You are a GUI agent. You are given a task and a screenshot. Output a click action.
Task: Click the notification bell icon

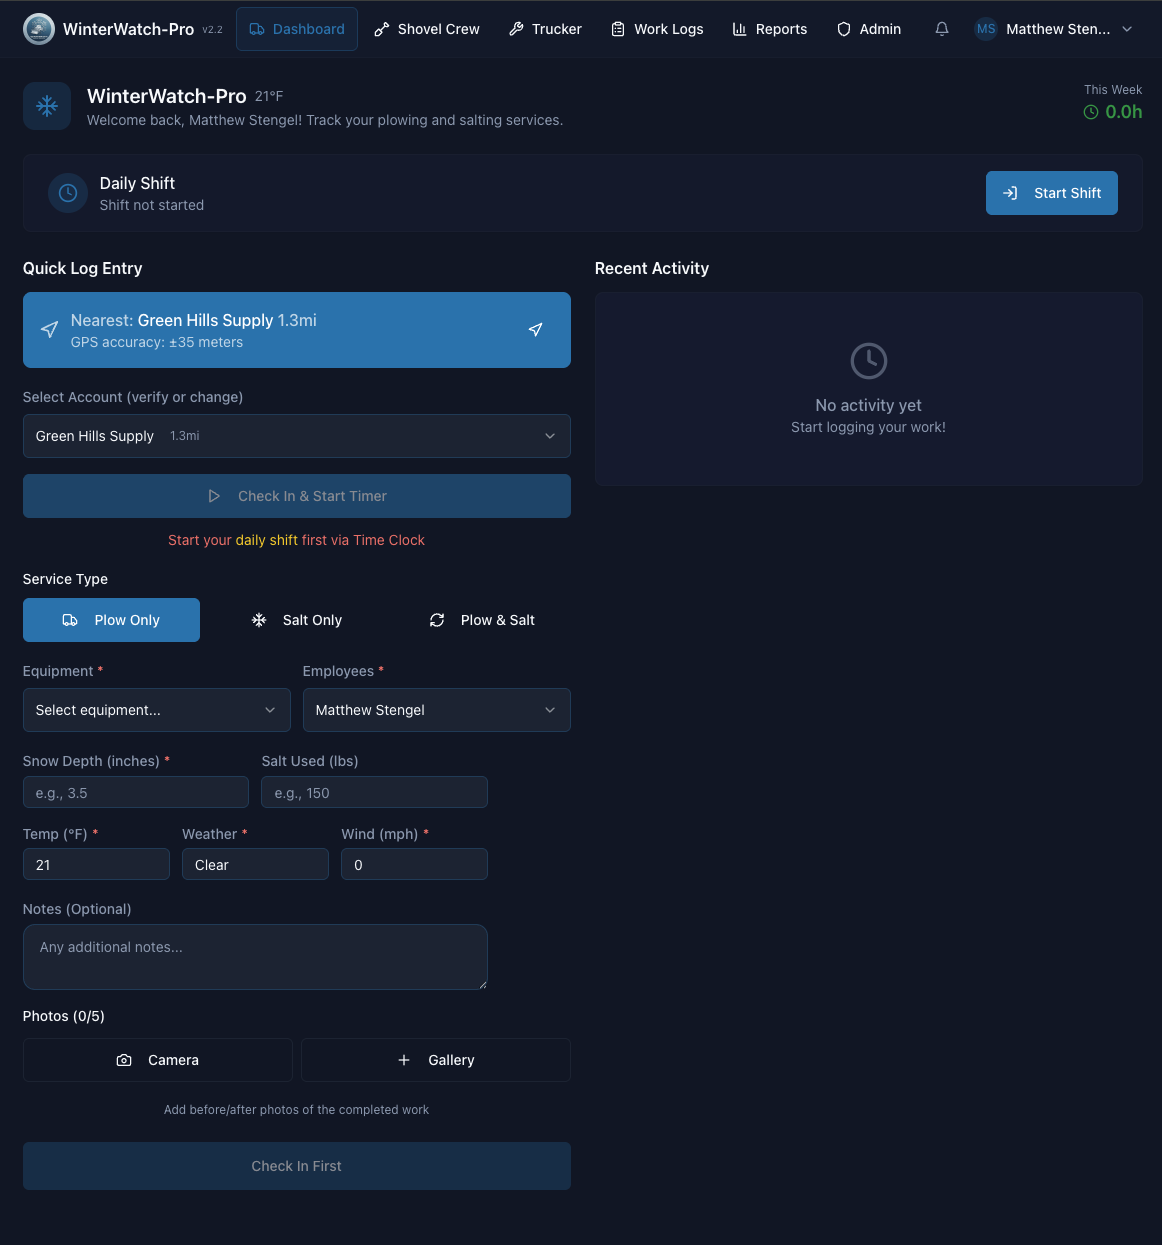(941, 29)
